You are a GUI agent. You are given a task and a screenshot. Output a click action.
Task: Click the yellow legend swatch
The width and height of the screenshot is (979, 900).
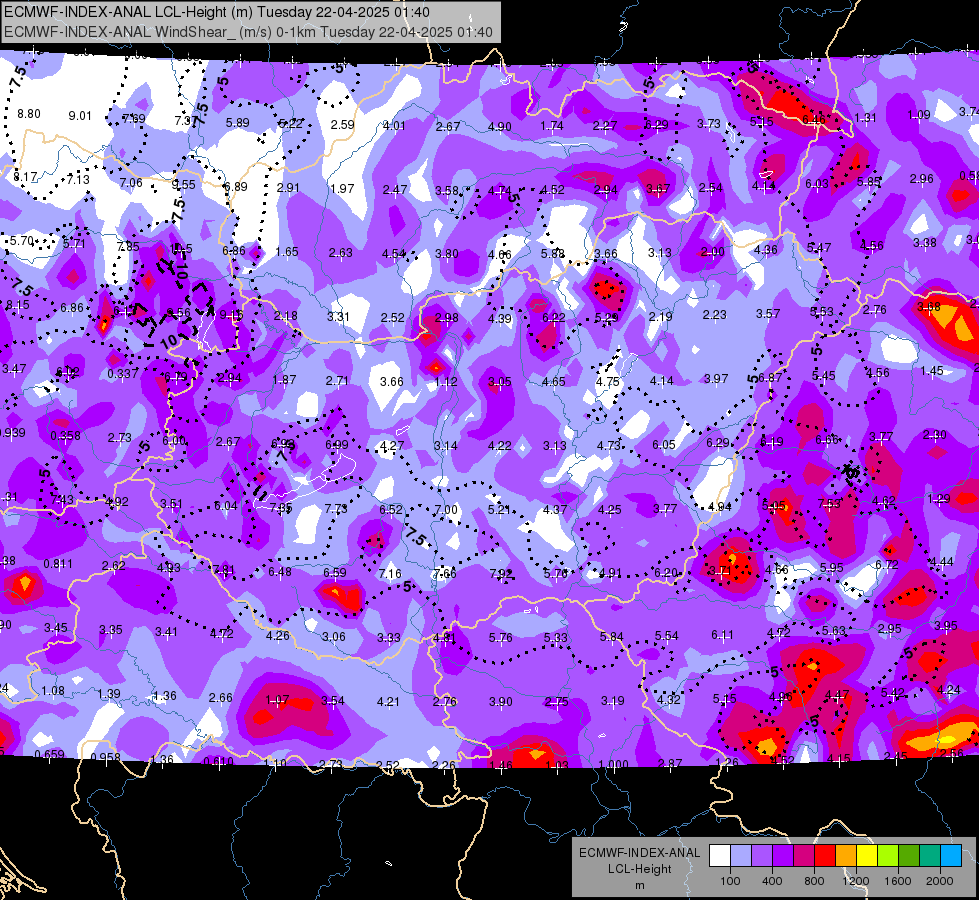(867, 856)
